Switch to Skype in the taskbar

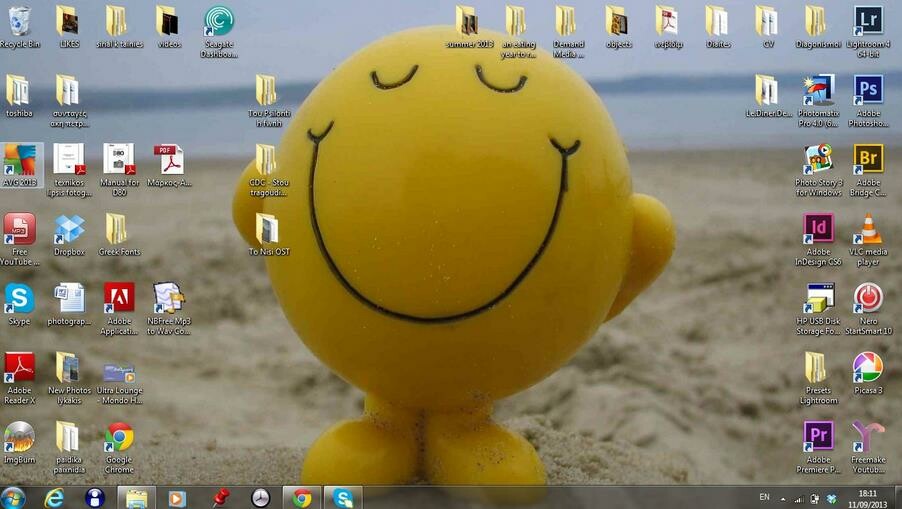click(343, 498)
